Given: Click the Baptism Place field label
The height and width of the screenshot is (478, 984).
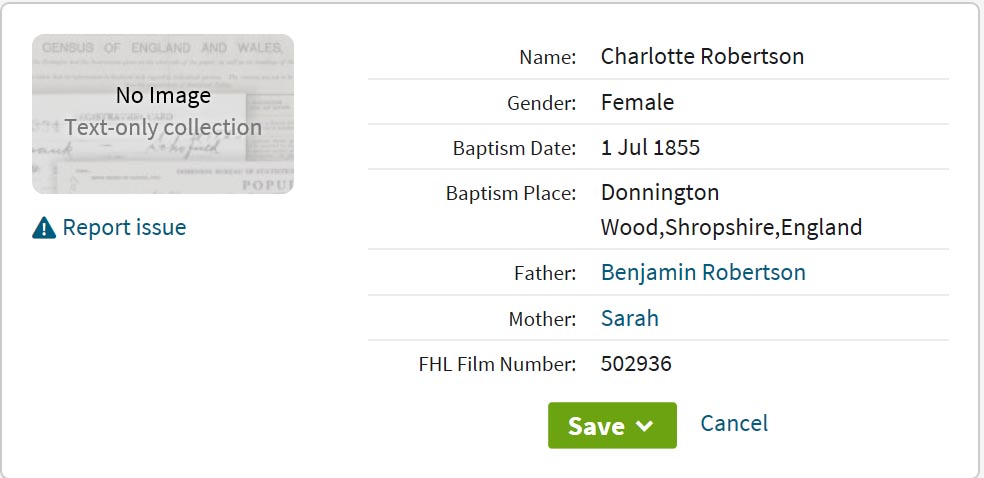Looking at the screenshot, I should pyautogui.click(x=511, y=194).
